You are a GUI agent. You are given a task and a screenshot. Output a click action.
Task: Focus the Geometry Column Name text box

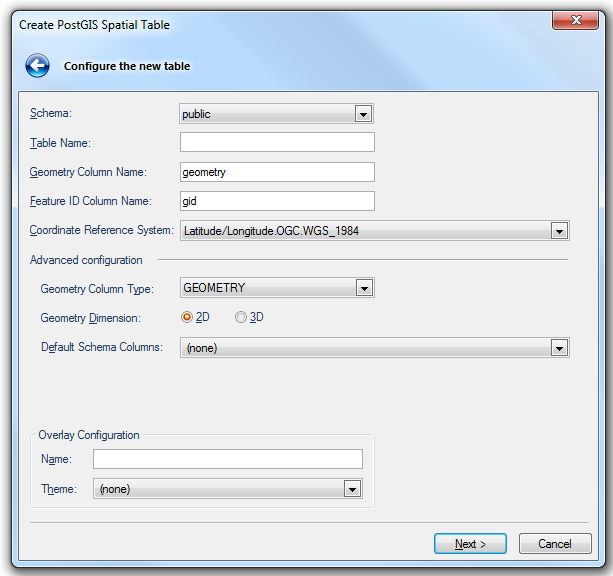[x=277, y=172]
